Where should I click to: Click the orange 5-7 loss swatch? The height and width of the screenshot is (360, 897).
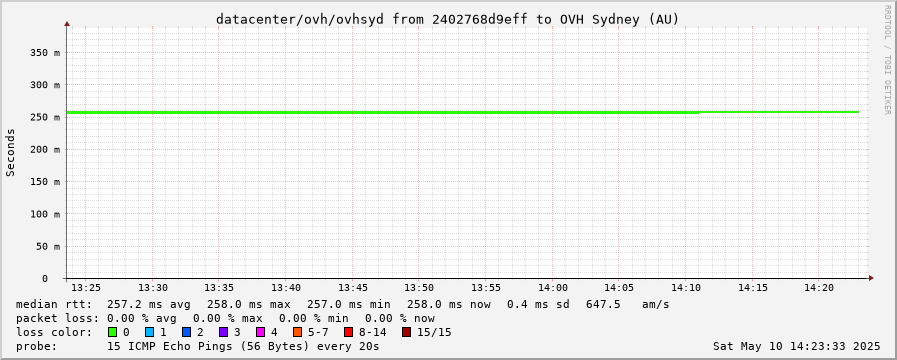click(x=297, y=332)
